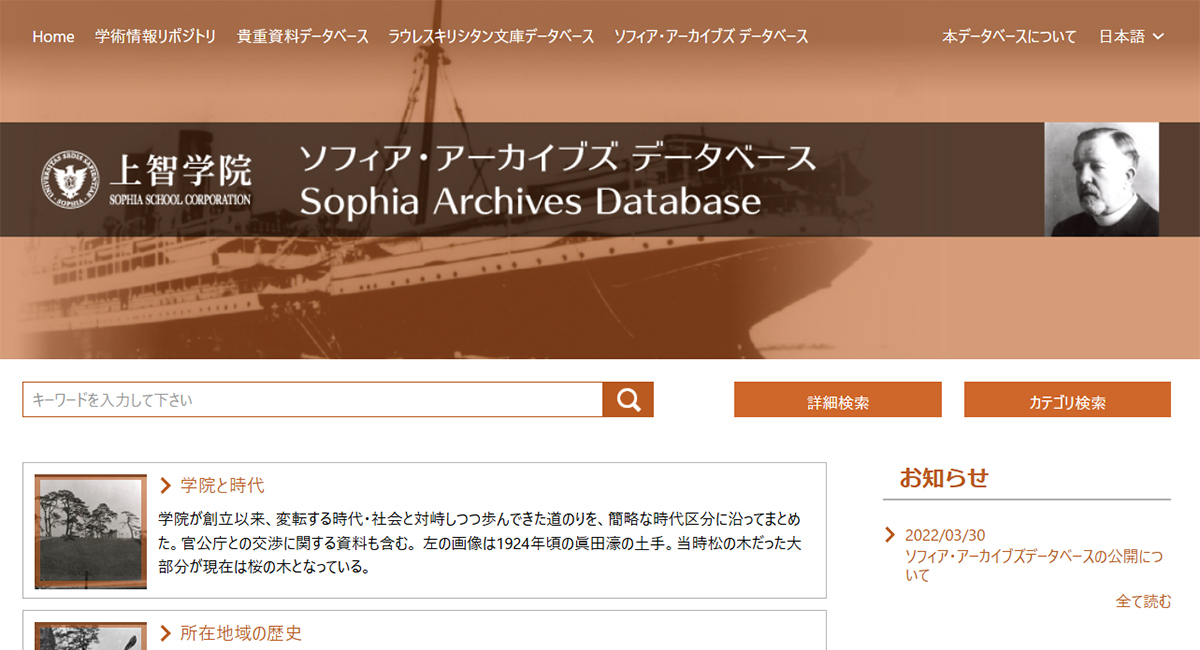Click the arrow icon next to 2022/03/30 news
The image size is (1200, 650).
tap(890, 535)
